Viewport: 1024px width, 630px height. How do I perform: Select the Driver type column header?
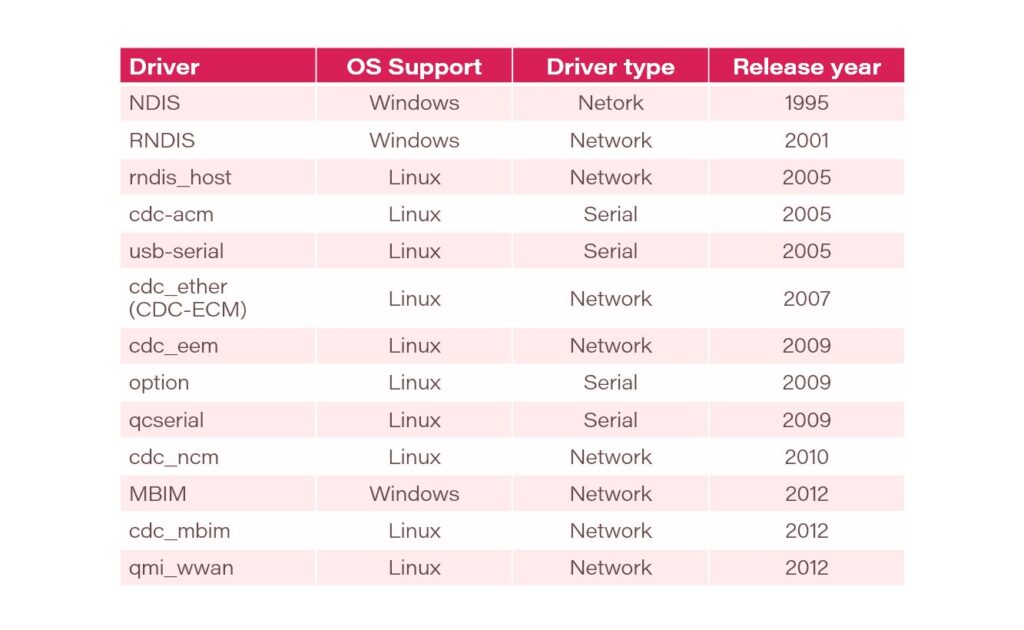(610, 67)
